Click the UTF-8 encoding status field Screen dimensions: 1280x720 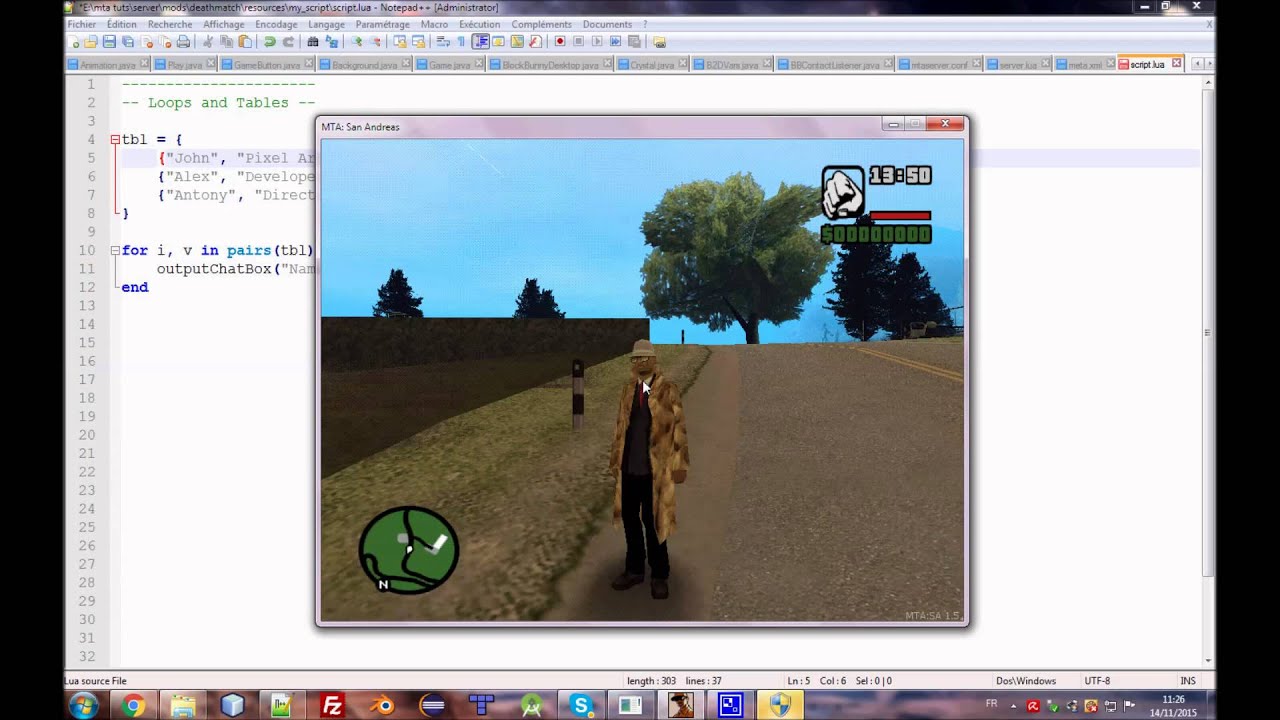click(x=1097, y=681)
